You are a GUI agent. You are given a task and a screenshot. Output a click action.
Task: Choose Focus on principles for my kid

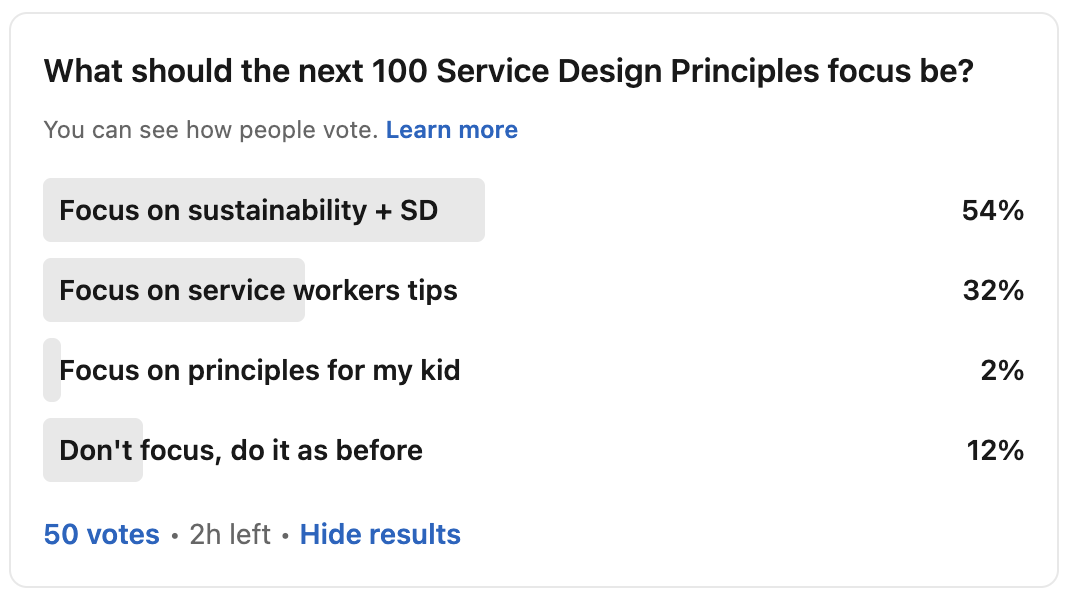click(x=260, y=371)
